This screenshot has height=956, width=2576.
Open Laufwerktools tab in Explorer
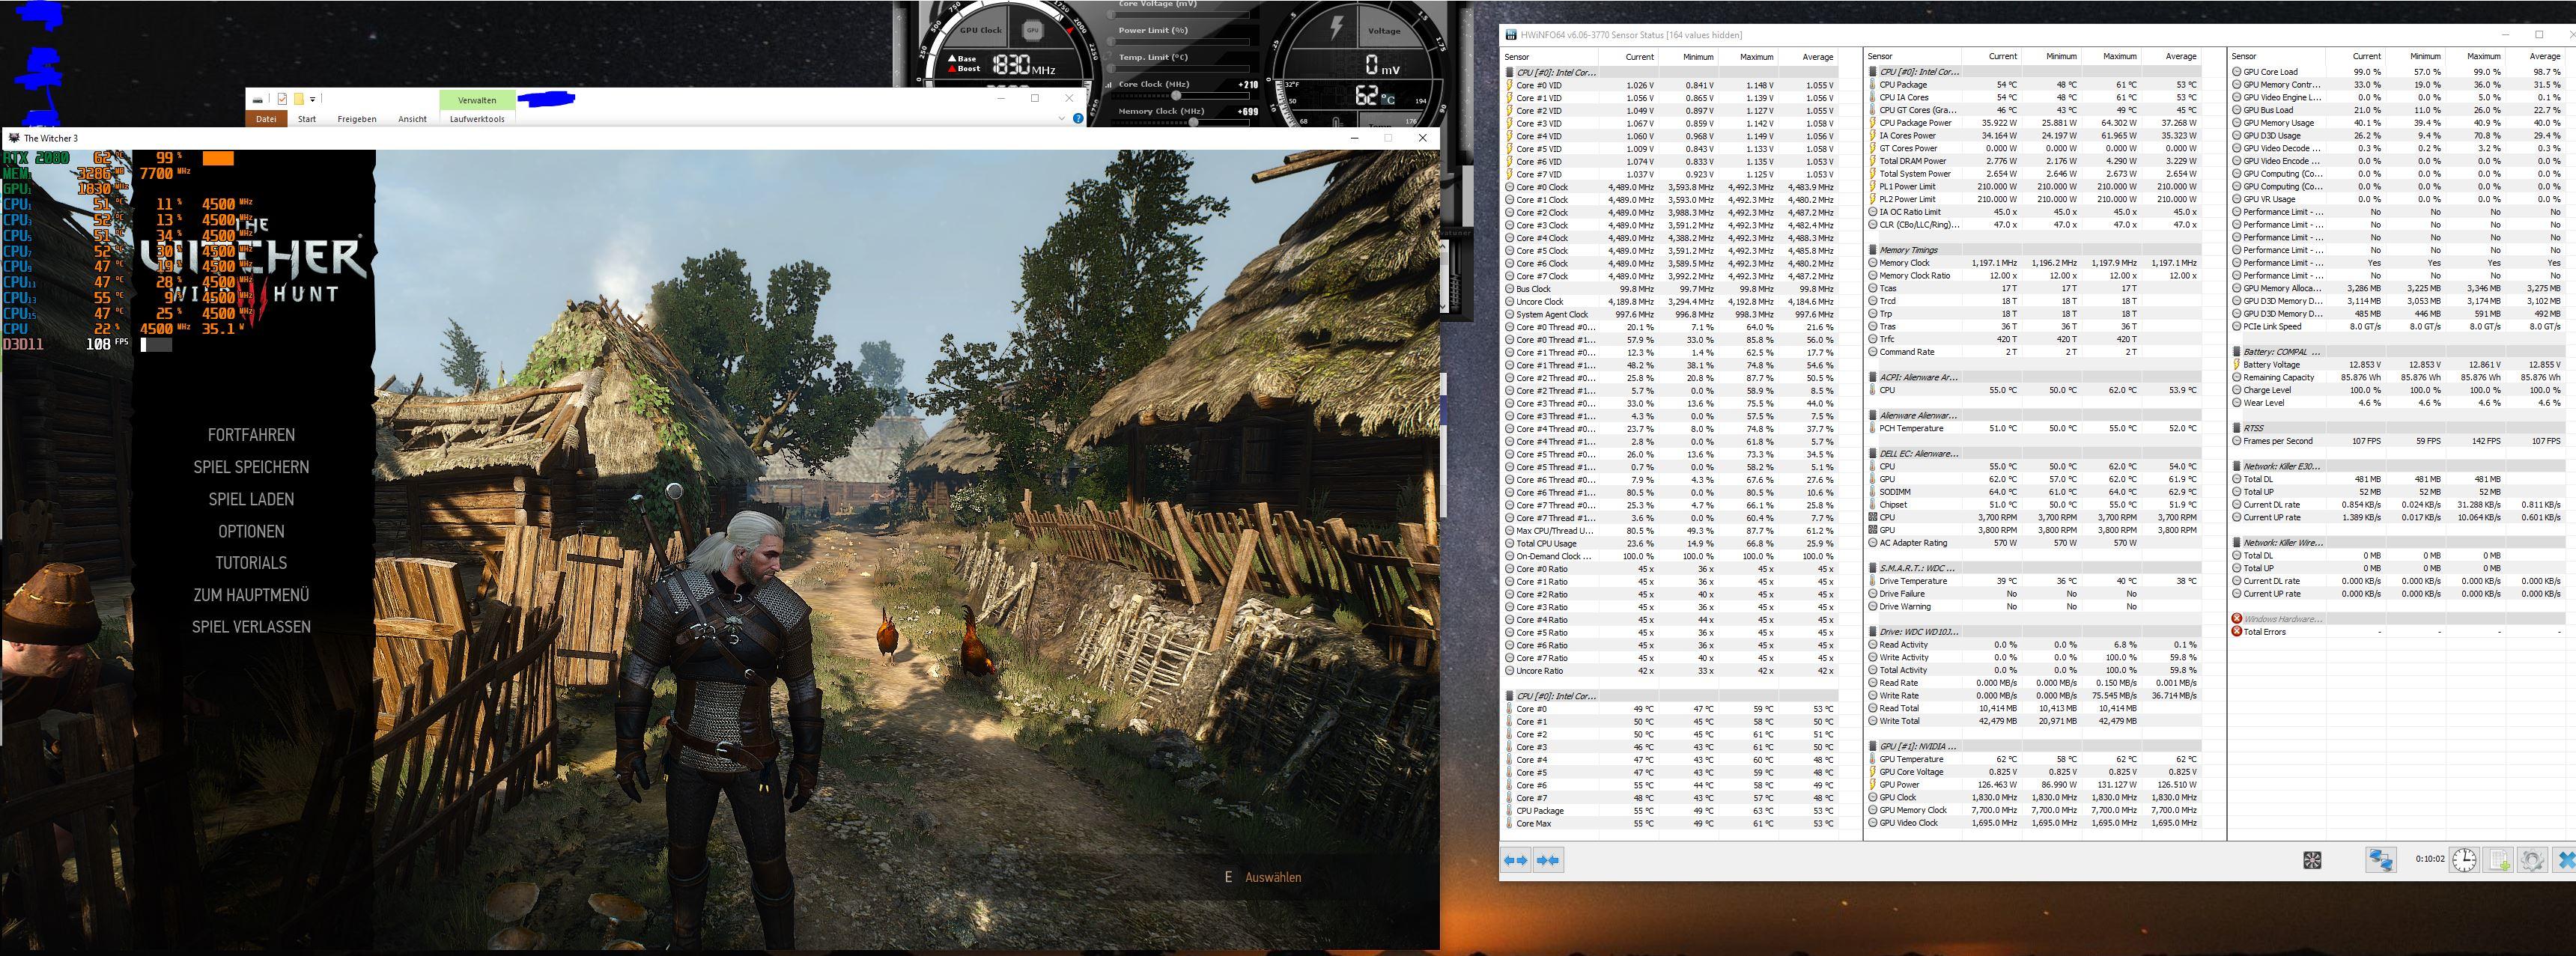pos(477,118)
